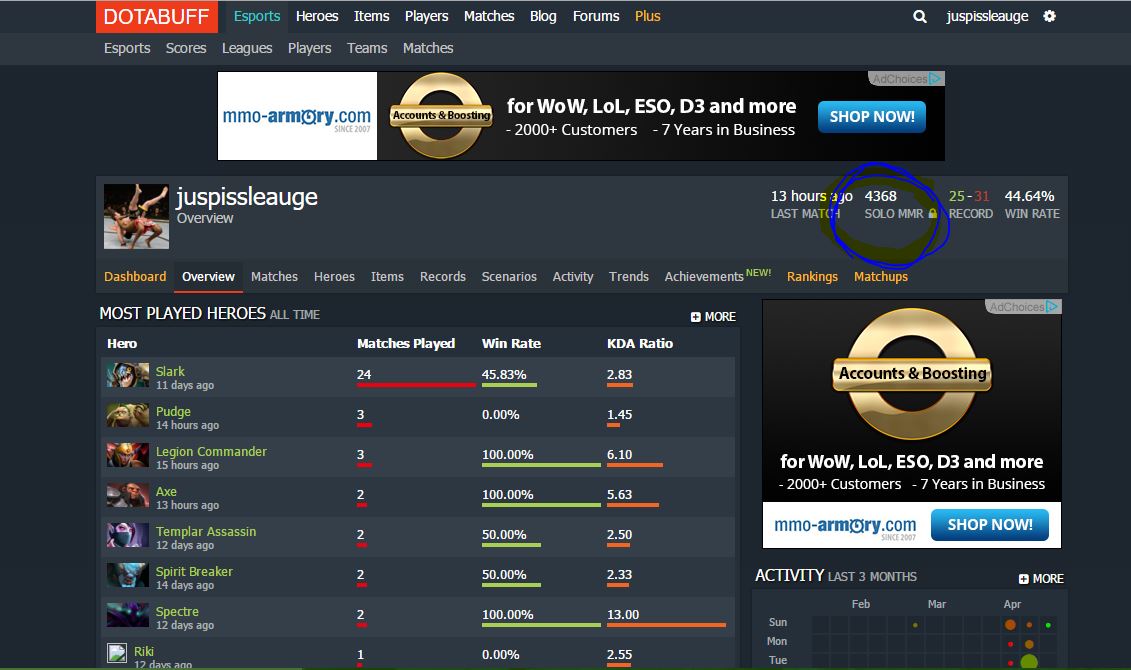Click the Templar Assassin hero icon
1131x670 pixels.
click(128, 535)
